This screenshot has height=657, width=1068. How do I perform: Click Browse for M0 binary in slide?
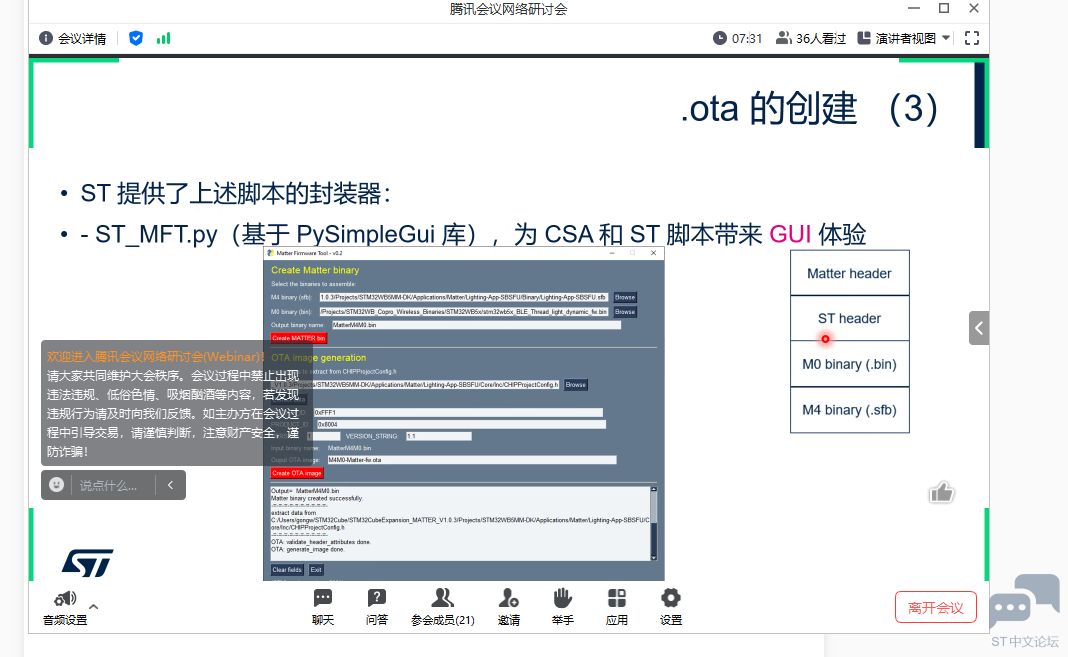click(625, 312)
